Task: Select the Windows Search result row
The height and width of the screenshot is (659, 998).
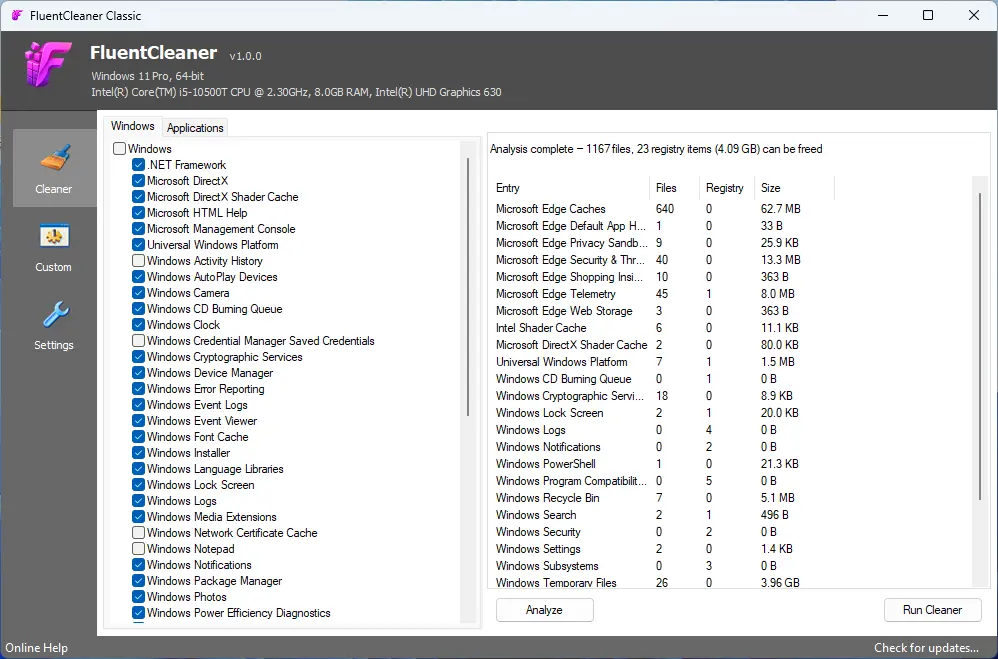Action: [x=662, y=514]
